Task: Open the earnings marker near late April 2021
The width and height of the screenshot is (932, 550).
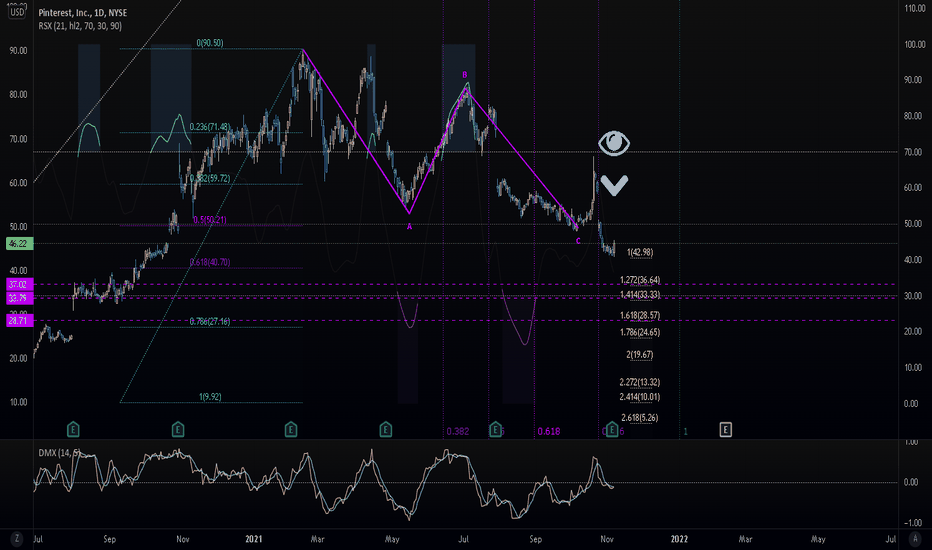Action: [386, 429]
